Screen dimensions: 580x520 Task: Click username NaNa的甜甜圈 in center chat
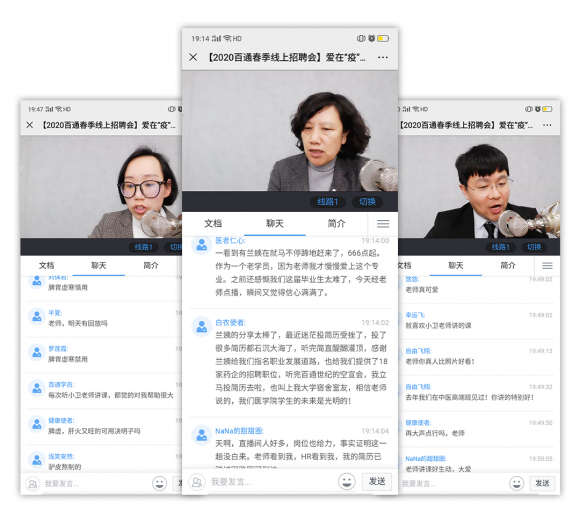pos(239,431)
